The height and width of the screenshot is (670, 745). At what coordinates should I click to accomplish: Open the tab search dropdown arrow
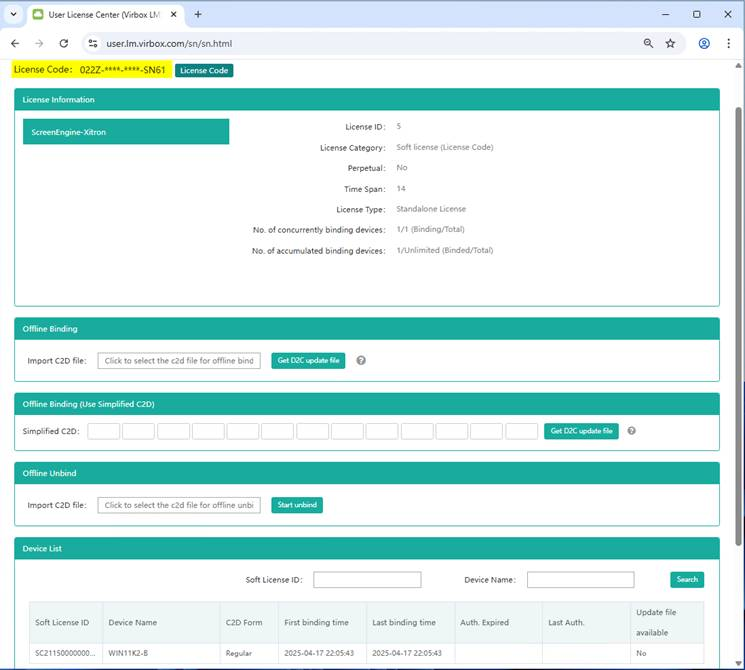13,14
